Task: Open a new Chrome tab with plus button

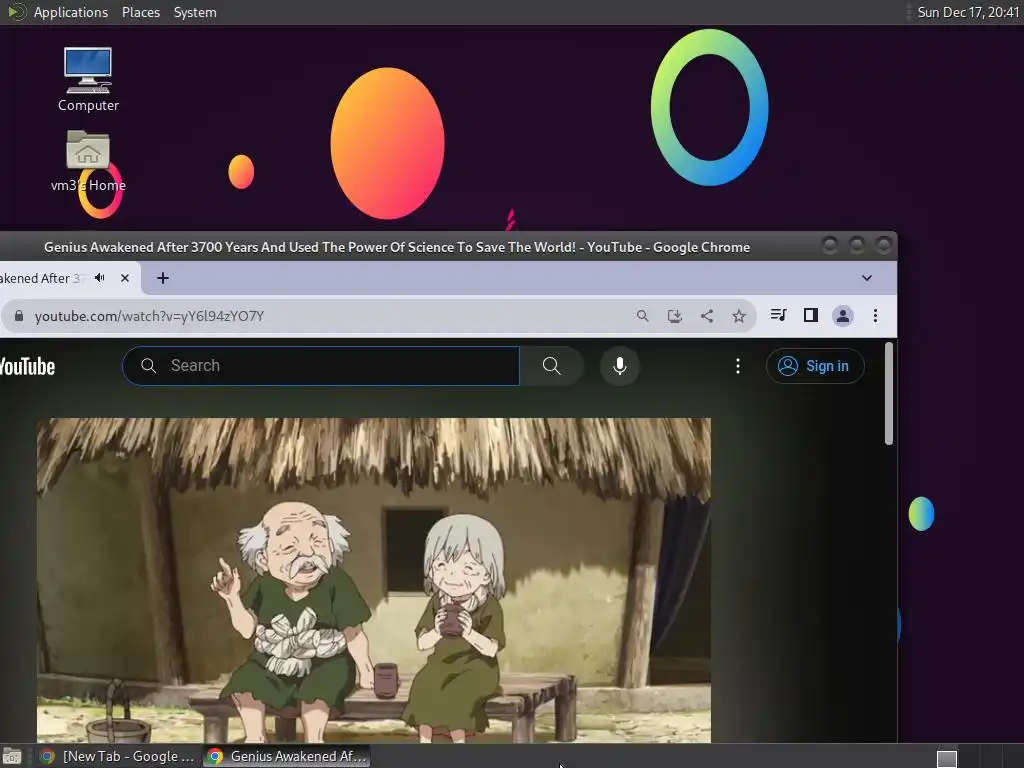Action: click(x=163, y=278)
